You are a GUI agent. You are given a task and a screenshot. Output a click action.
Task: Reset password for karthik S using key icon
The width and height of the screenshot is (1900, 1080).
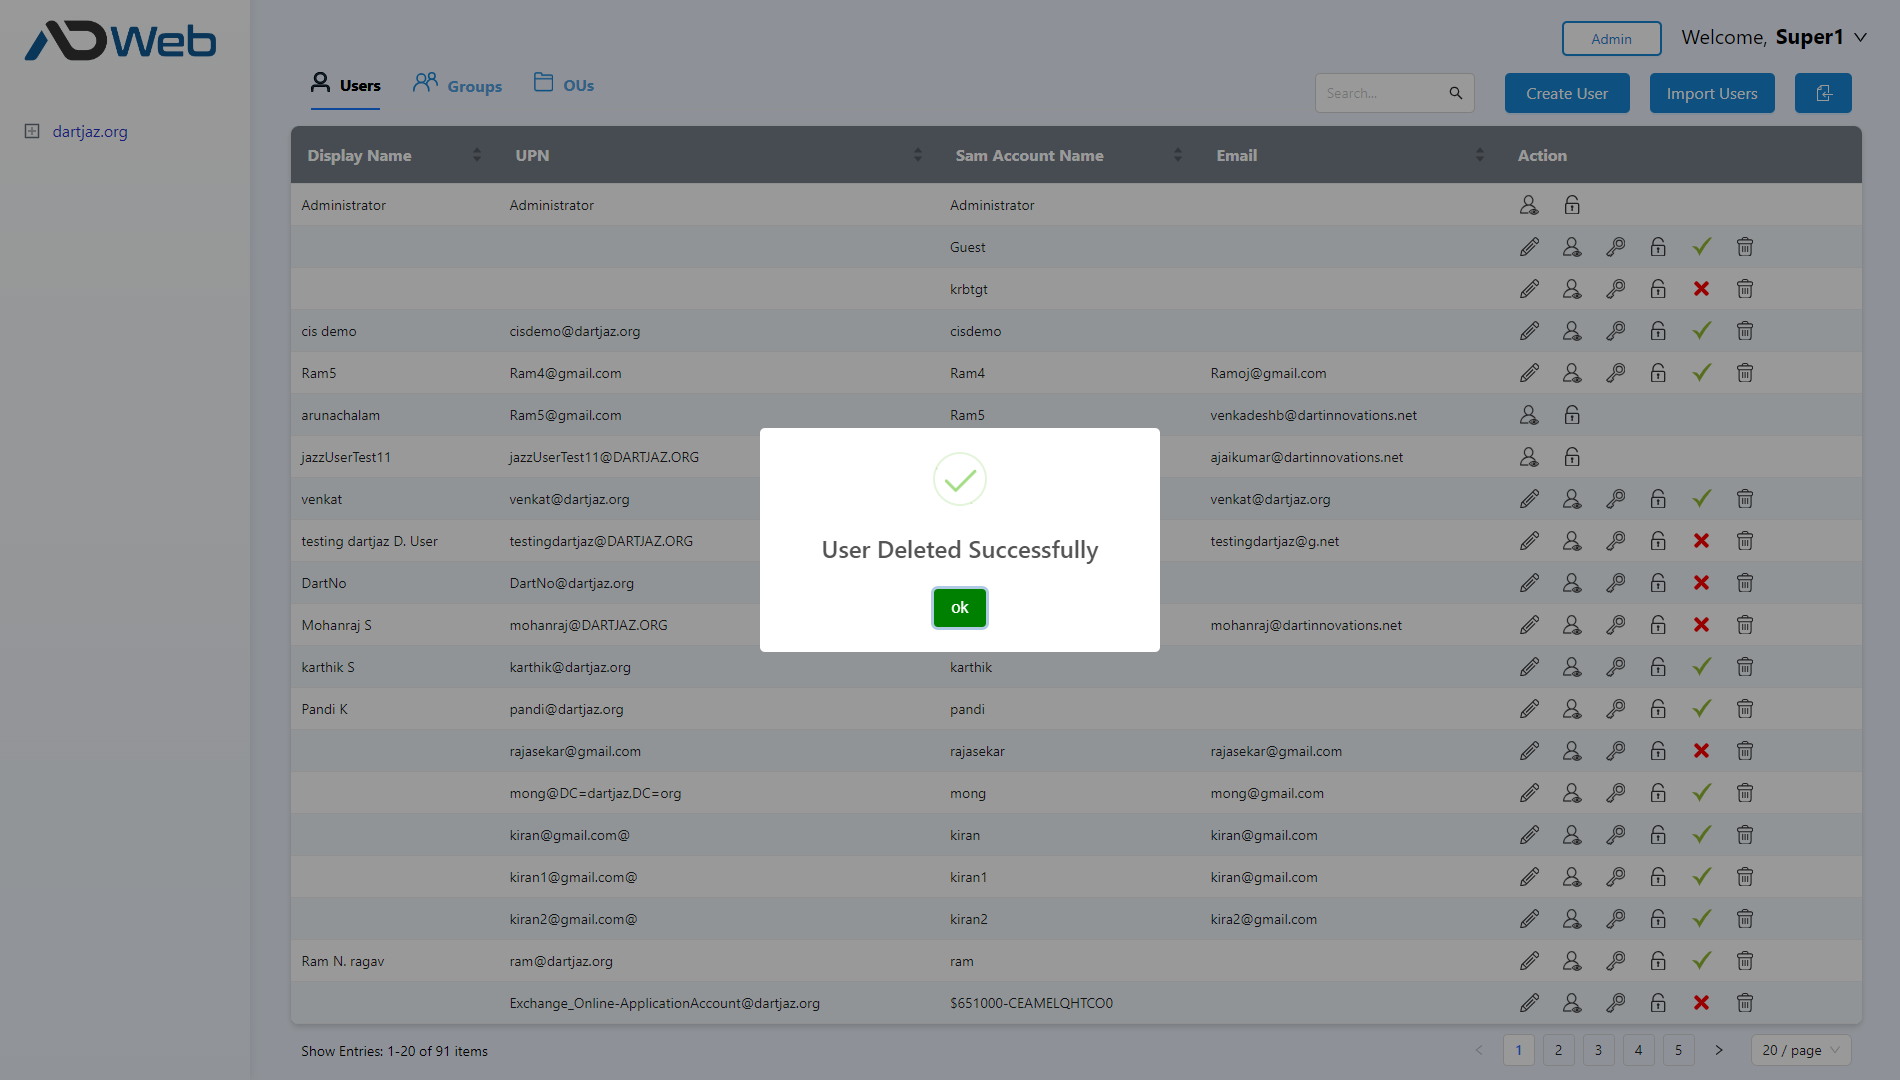point(1615,667)
